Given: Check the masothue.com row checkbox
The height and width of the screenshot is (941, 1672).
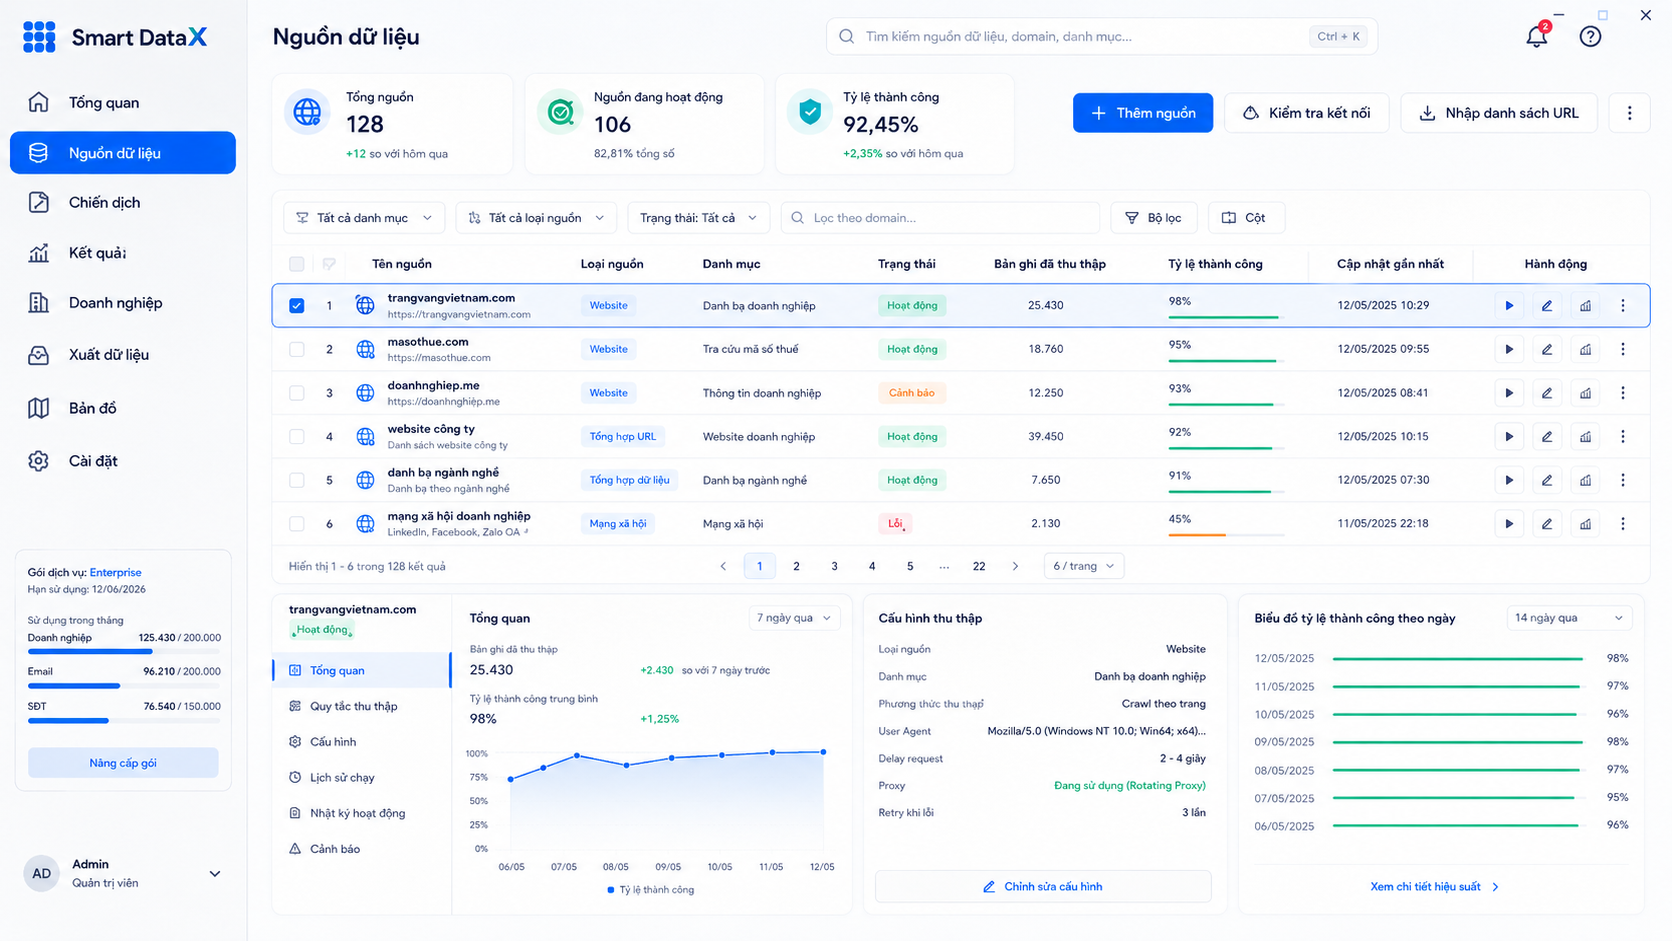Looking at the screenshot, I should click(x=297, y=349).
